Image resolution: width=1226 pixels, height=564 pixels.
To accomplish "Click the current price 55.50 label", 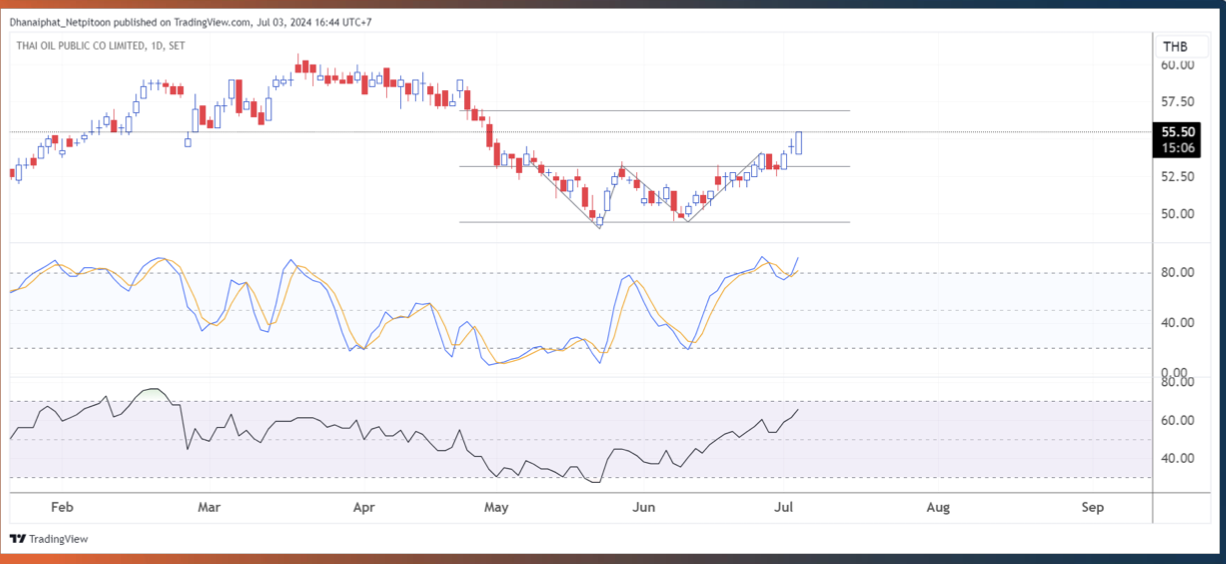I will pos(1176,131).
